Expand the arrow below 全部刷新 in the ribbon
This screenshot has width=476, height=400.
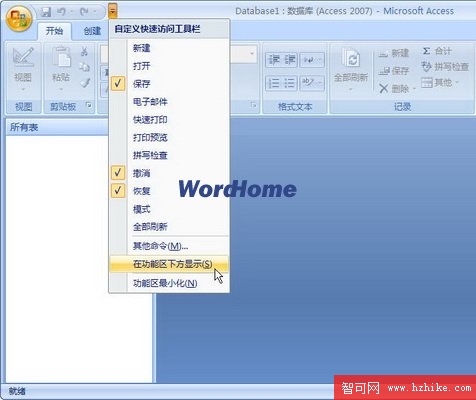(x=351, y=89)
